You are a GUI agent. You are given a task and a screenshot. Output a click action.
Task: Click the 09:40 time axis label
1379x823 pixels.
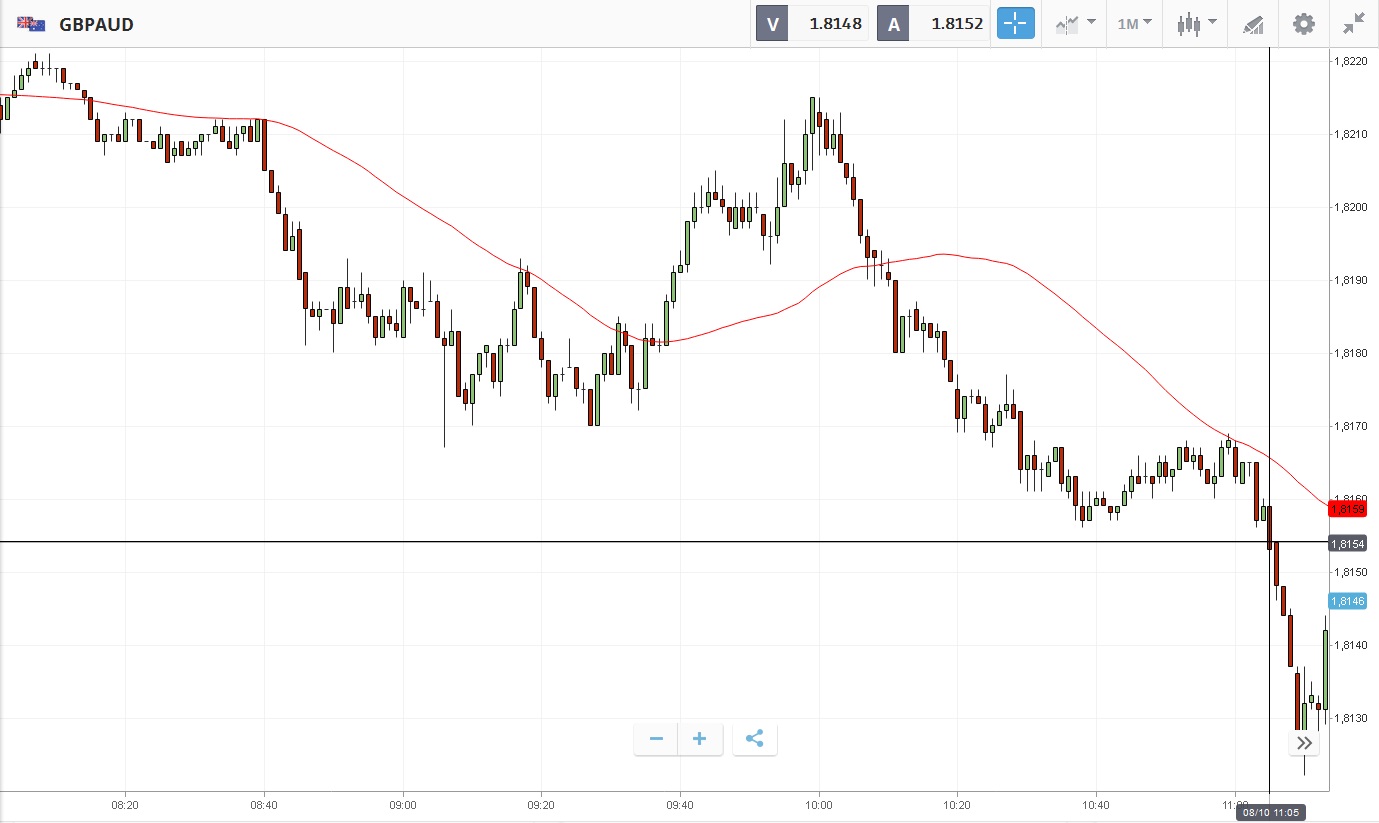click(680, 804)
